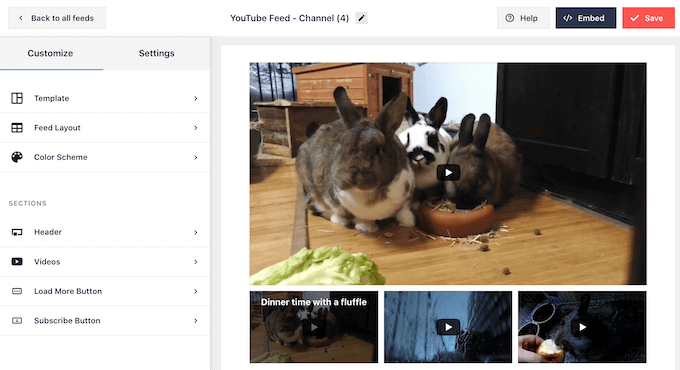This screenshot has width=680, height=370.
Task: Open the Template option label
Action: click(x=52, y=98)
